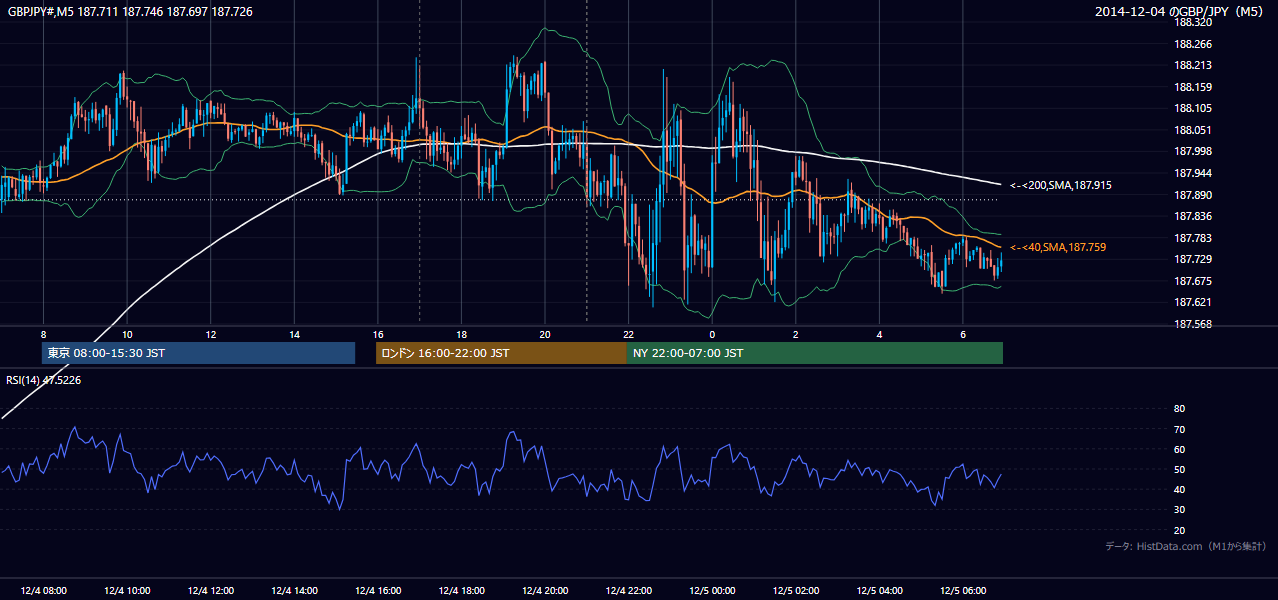Click price axis value 187.675
Viewport: 1278px width, 600px height.
point(1192,281)
